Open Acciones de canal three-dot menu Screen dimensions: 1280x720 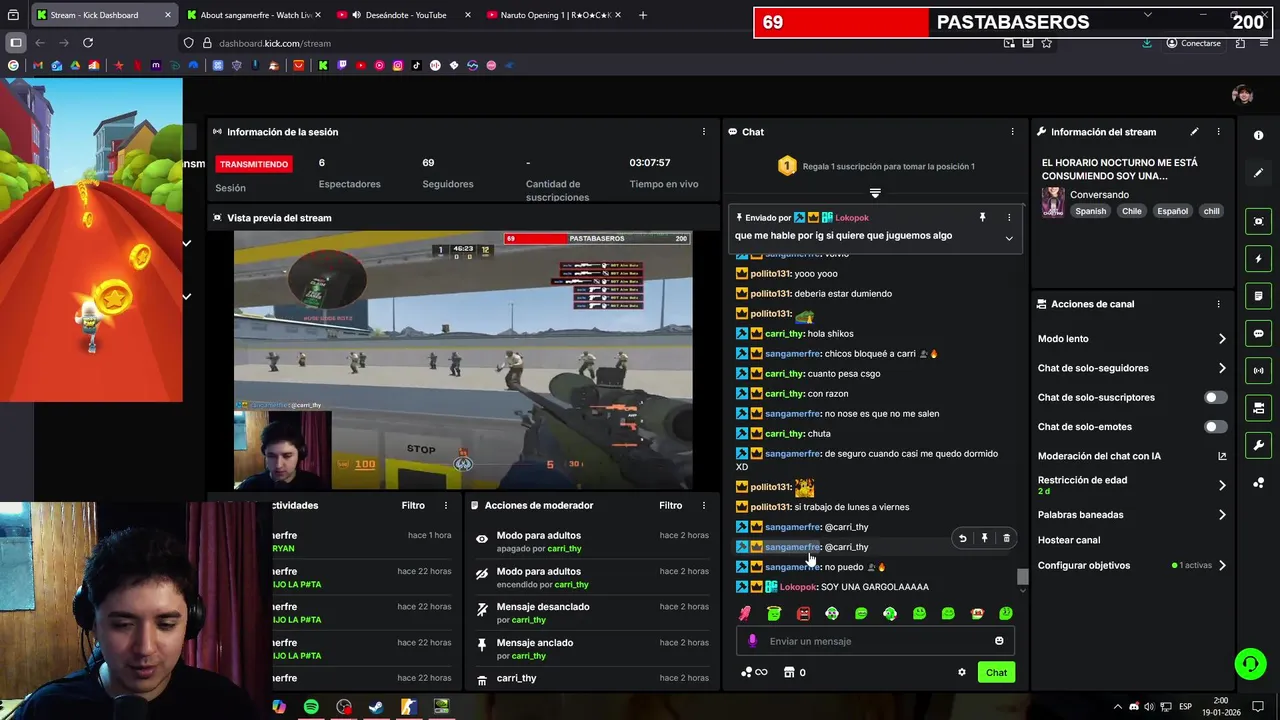pos(1218,304)
